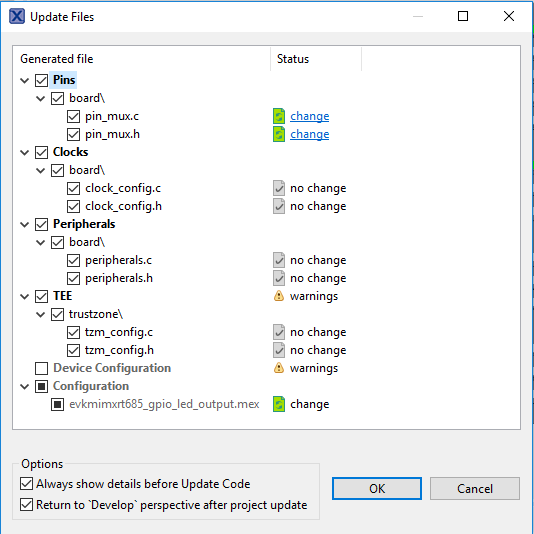534x534 pixels.
Task: Uncheck the clock_config.h checkbox
Action: 74,206
